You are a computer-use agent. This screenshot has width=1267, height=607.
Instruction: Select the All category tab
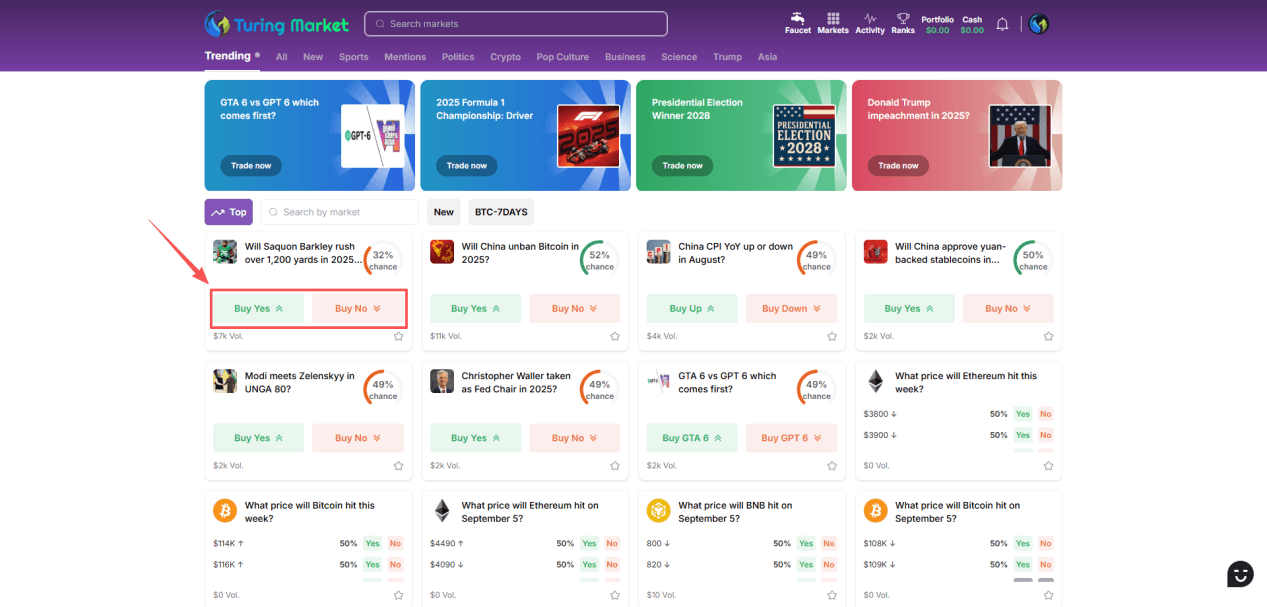pos(281,57)
